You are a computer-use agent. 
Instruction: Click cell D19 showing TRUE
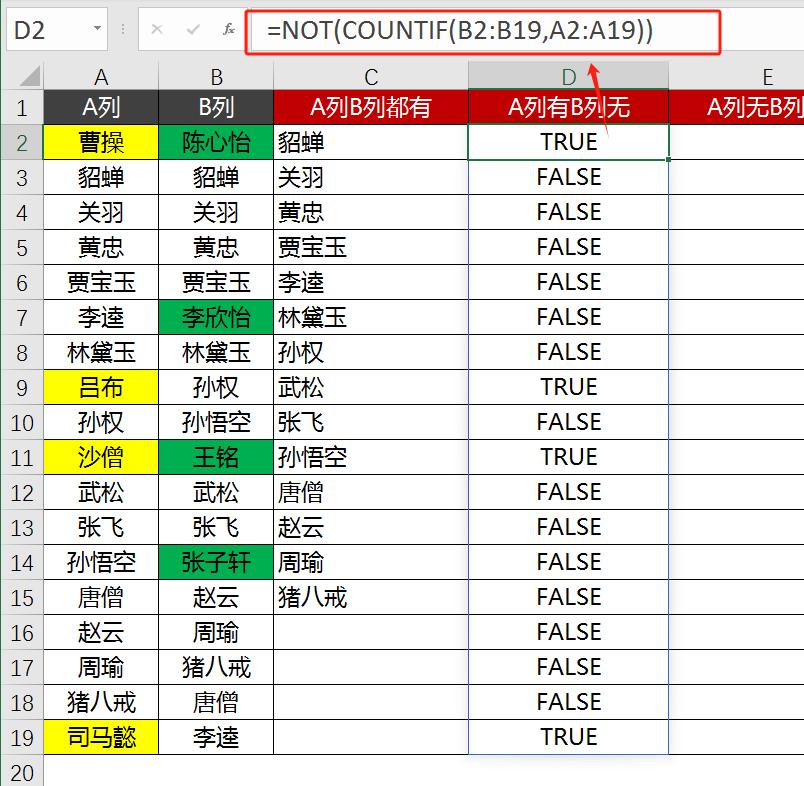tap(568, 737)
